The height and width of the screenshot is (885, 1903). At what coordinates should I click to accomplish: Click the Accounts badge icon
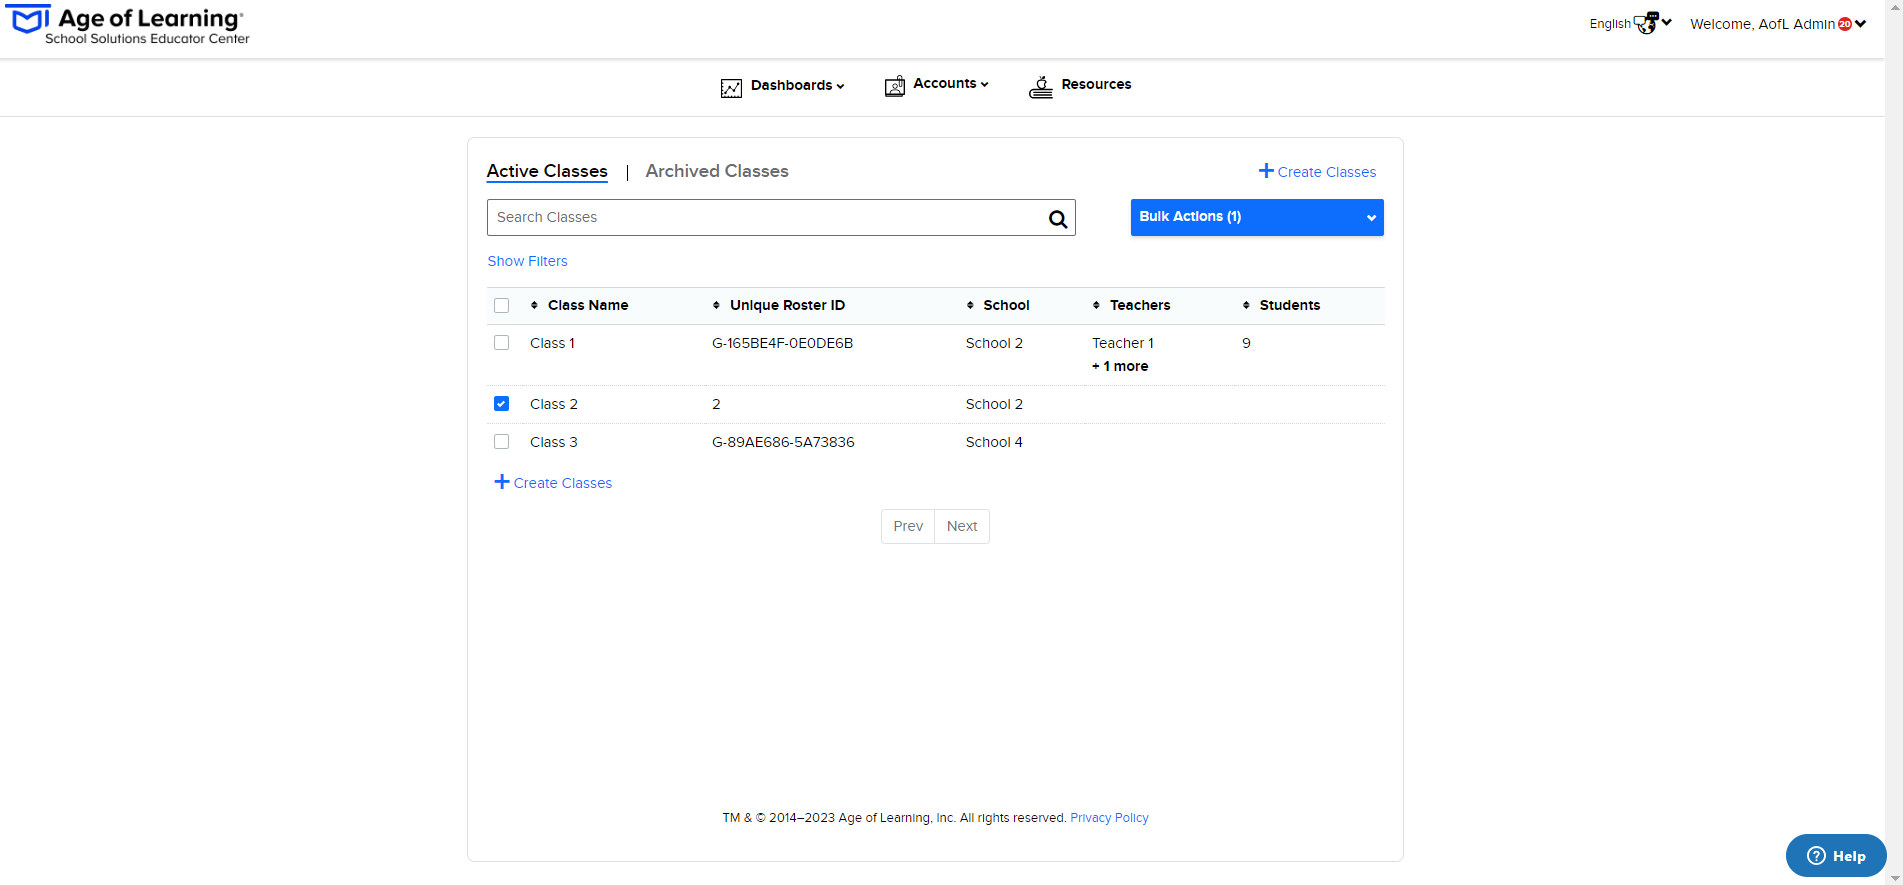pyautogui.click(x=895, y=86)
